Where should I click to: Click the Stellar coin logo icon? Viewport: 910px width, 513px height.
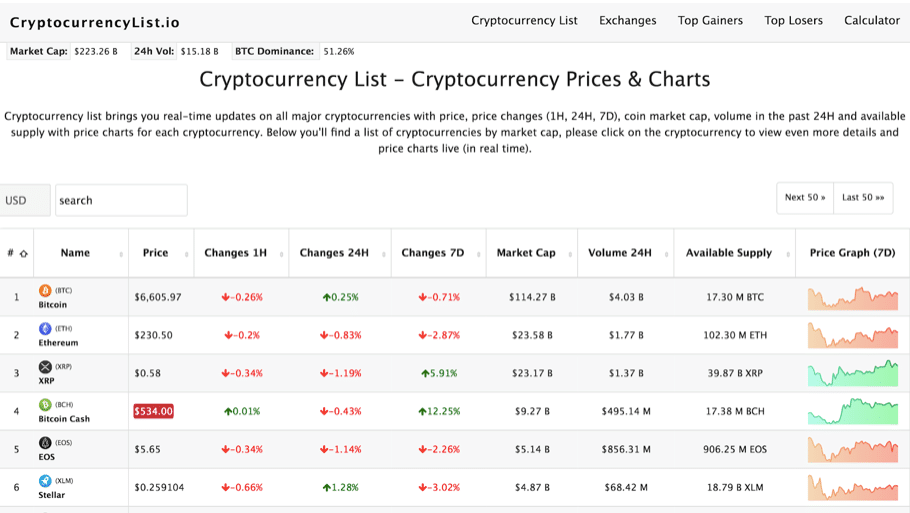[45, 481]
